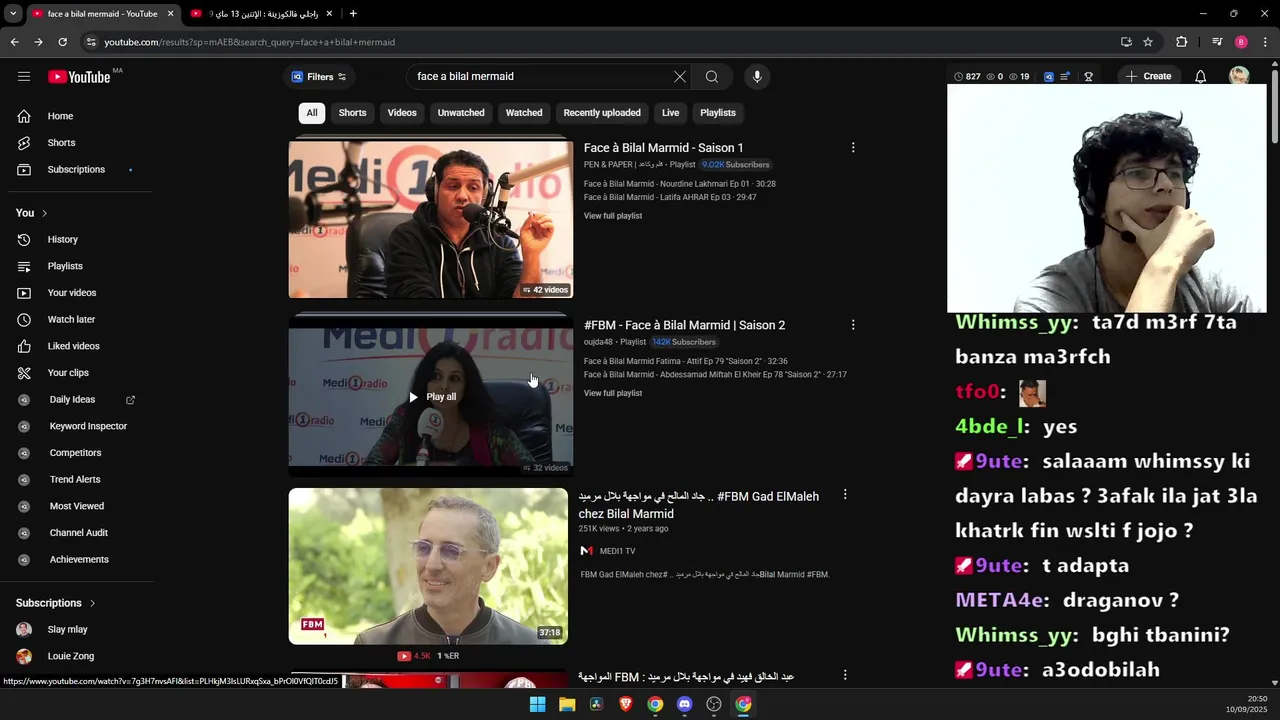
Task: Click the trophy achievements icon in the header
Action: (x=1088, y=77)
